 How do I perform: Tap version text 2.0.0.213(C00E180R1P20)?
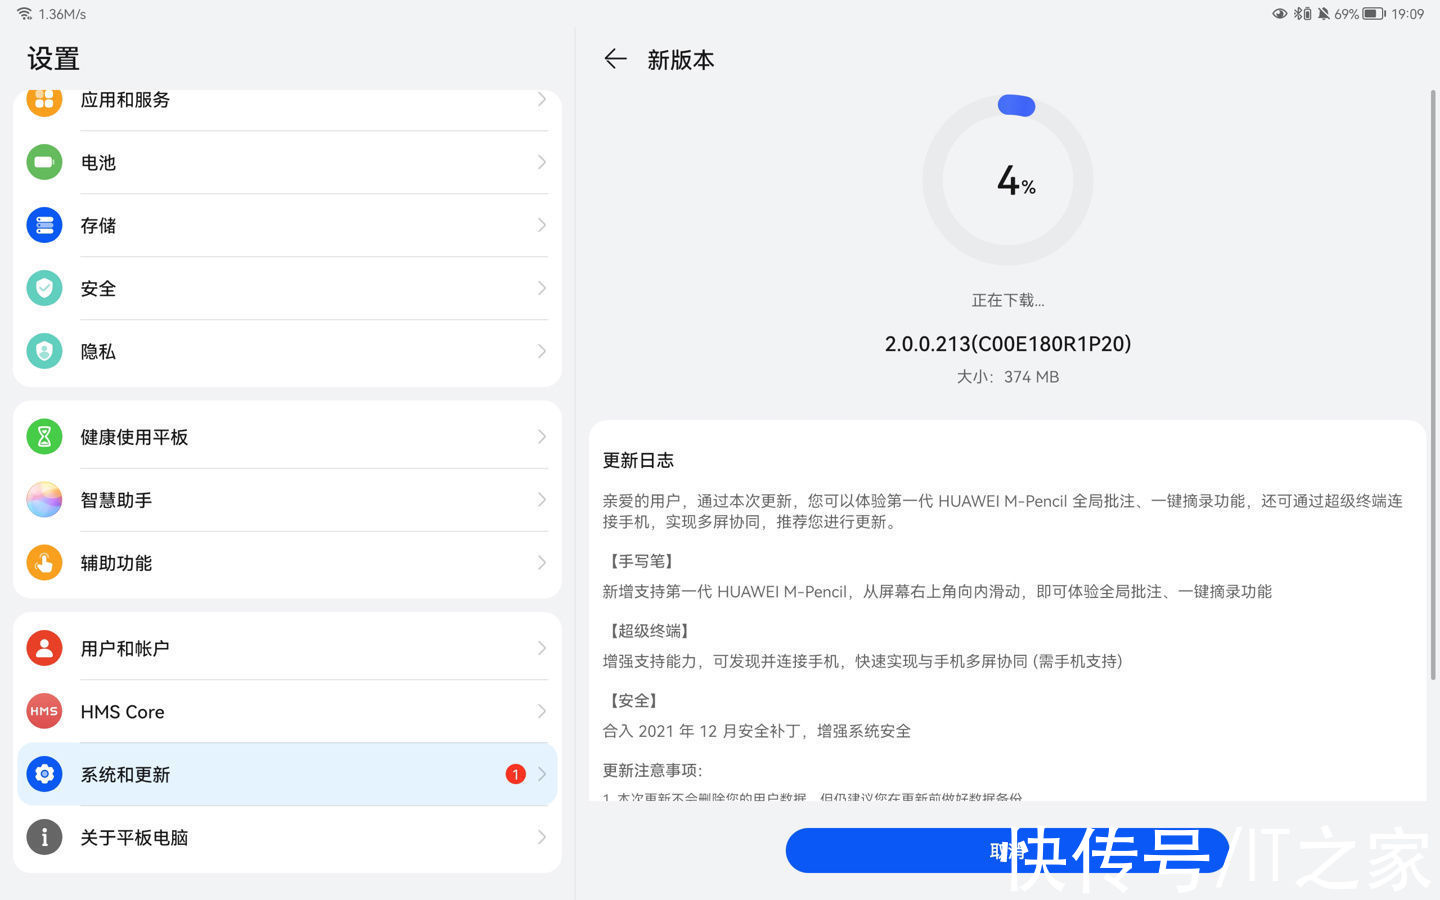tap(1008, 344)
